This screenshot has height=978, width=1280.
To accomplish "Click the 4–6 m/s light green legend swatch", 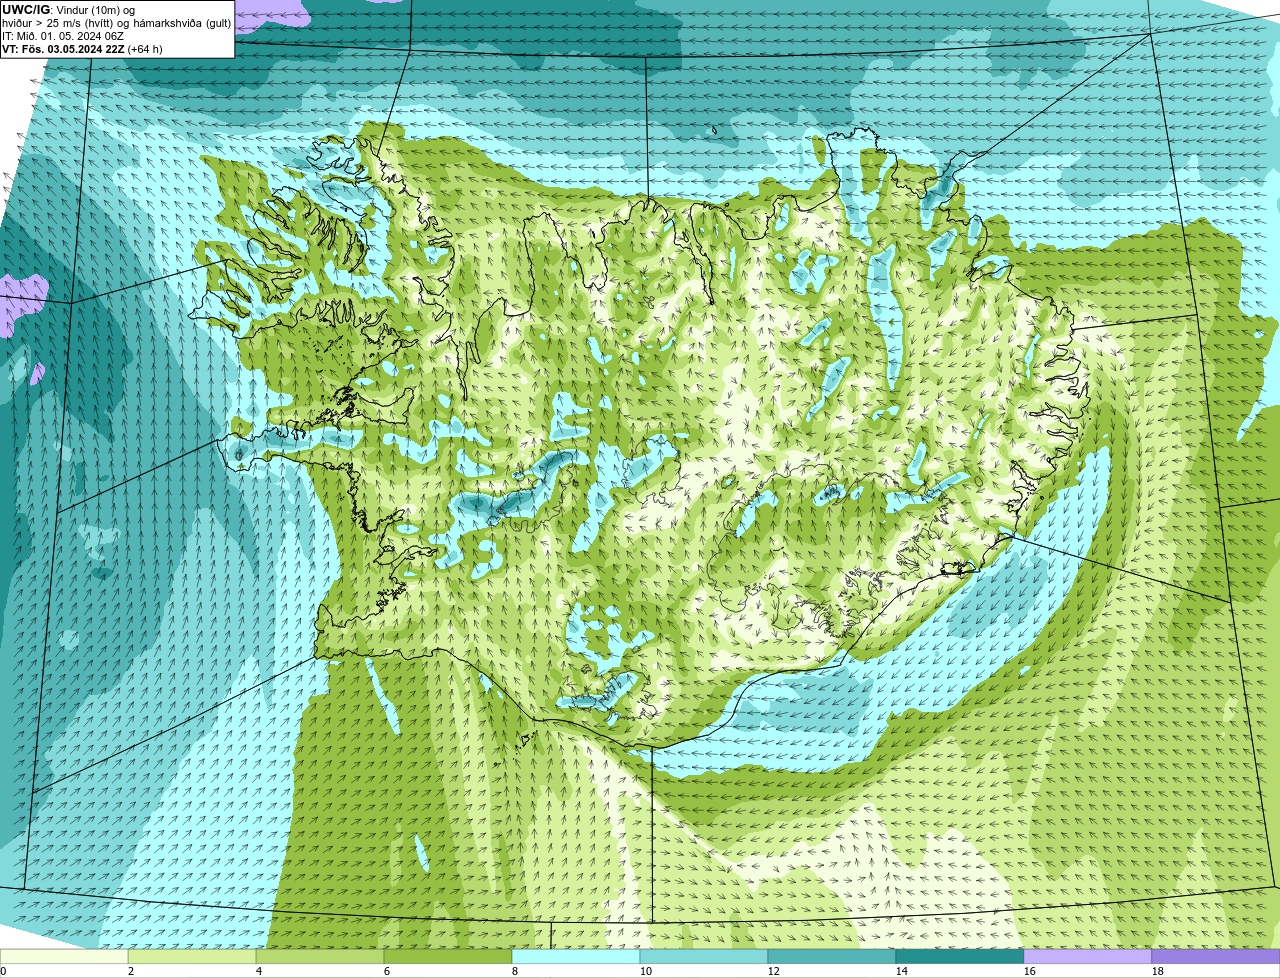I will click(320, 957).
